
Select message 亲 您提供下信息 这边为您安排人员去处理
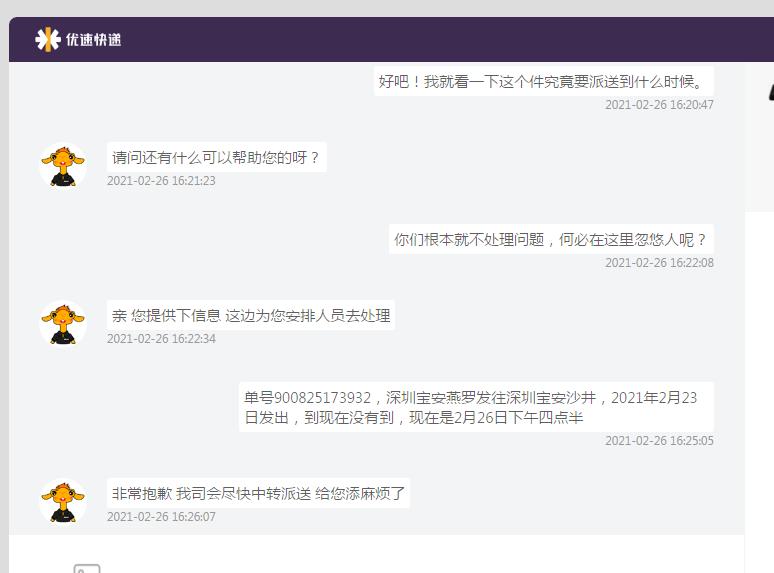coord(251,315)
